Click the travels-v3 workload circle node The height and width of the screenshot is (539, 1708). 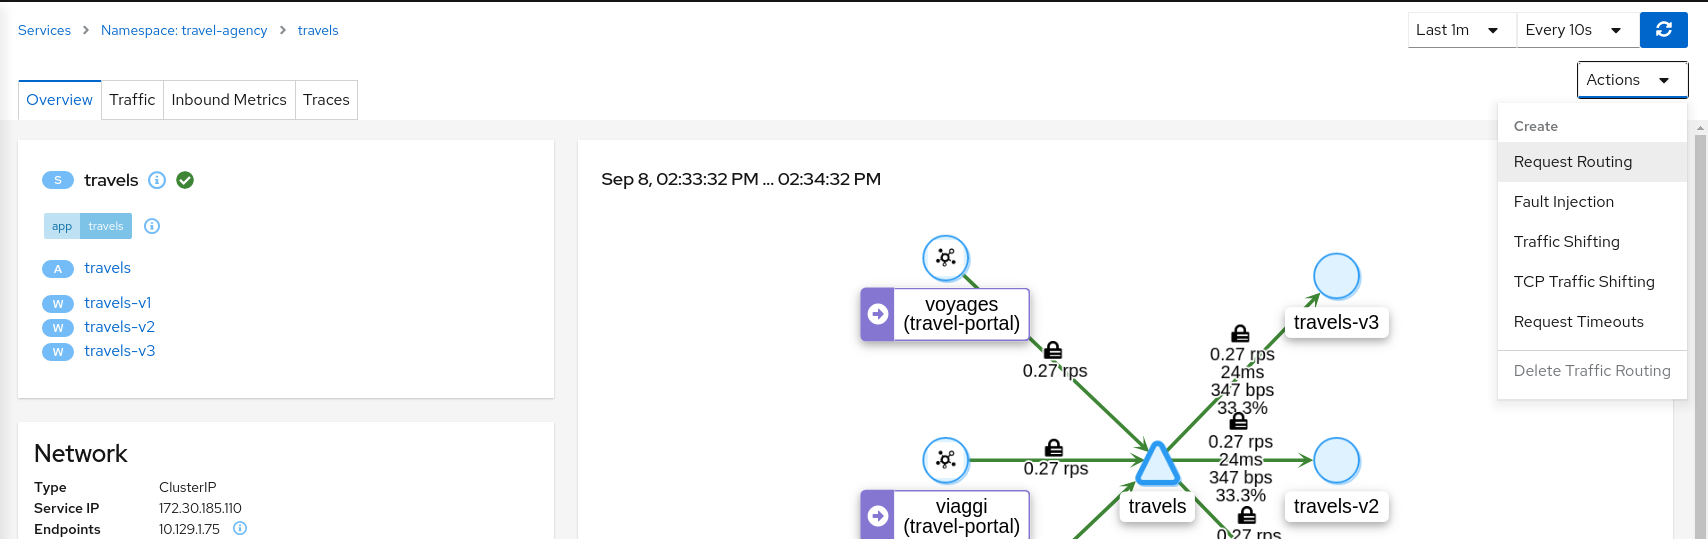tap(1336, 276)
